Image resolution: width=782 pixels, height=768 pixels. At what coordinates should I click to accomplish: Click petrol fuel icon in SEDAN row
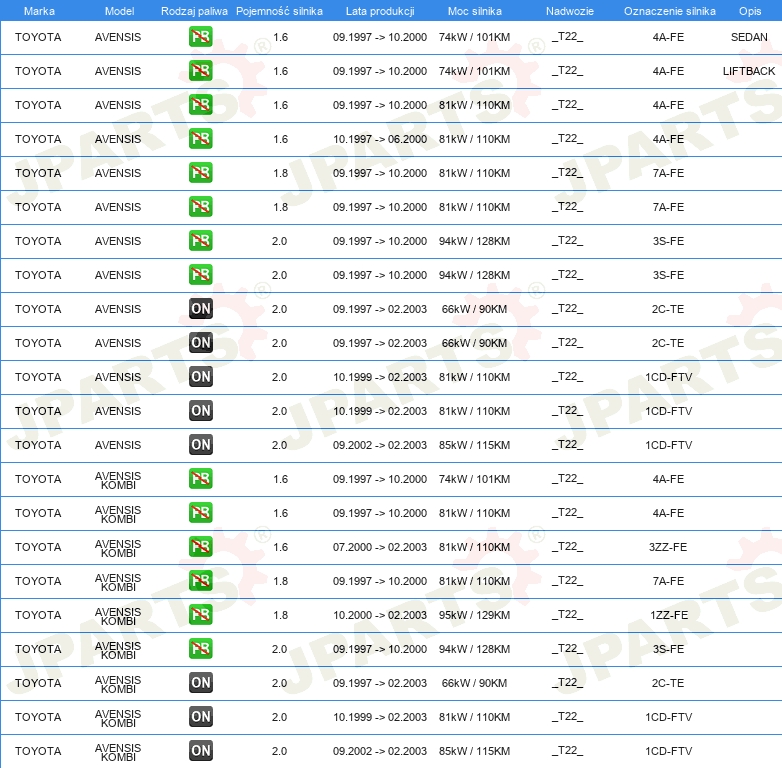pos(200,37)
